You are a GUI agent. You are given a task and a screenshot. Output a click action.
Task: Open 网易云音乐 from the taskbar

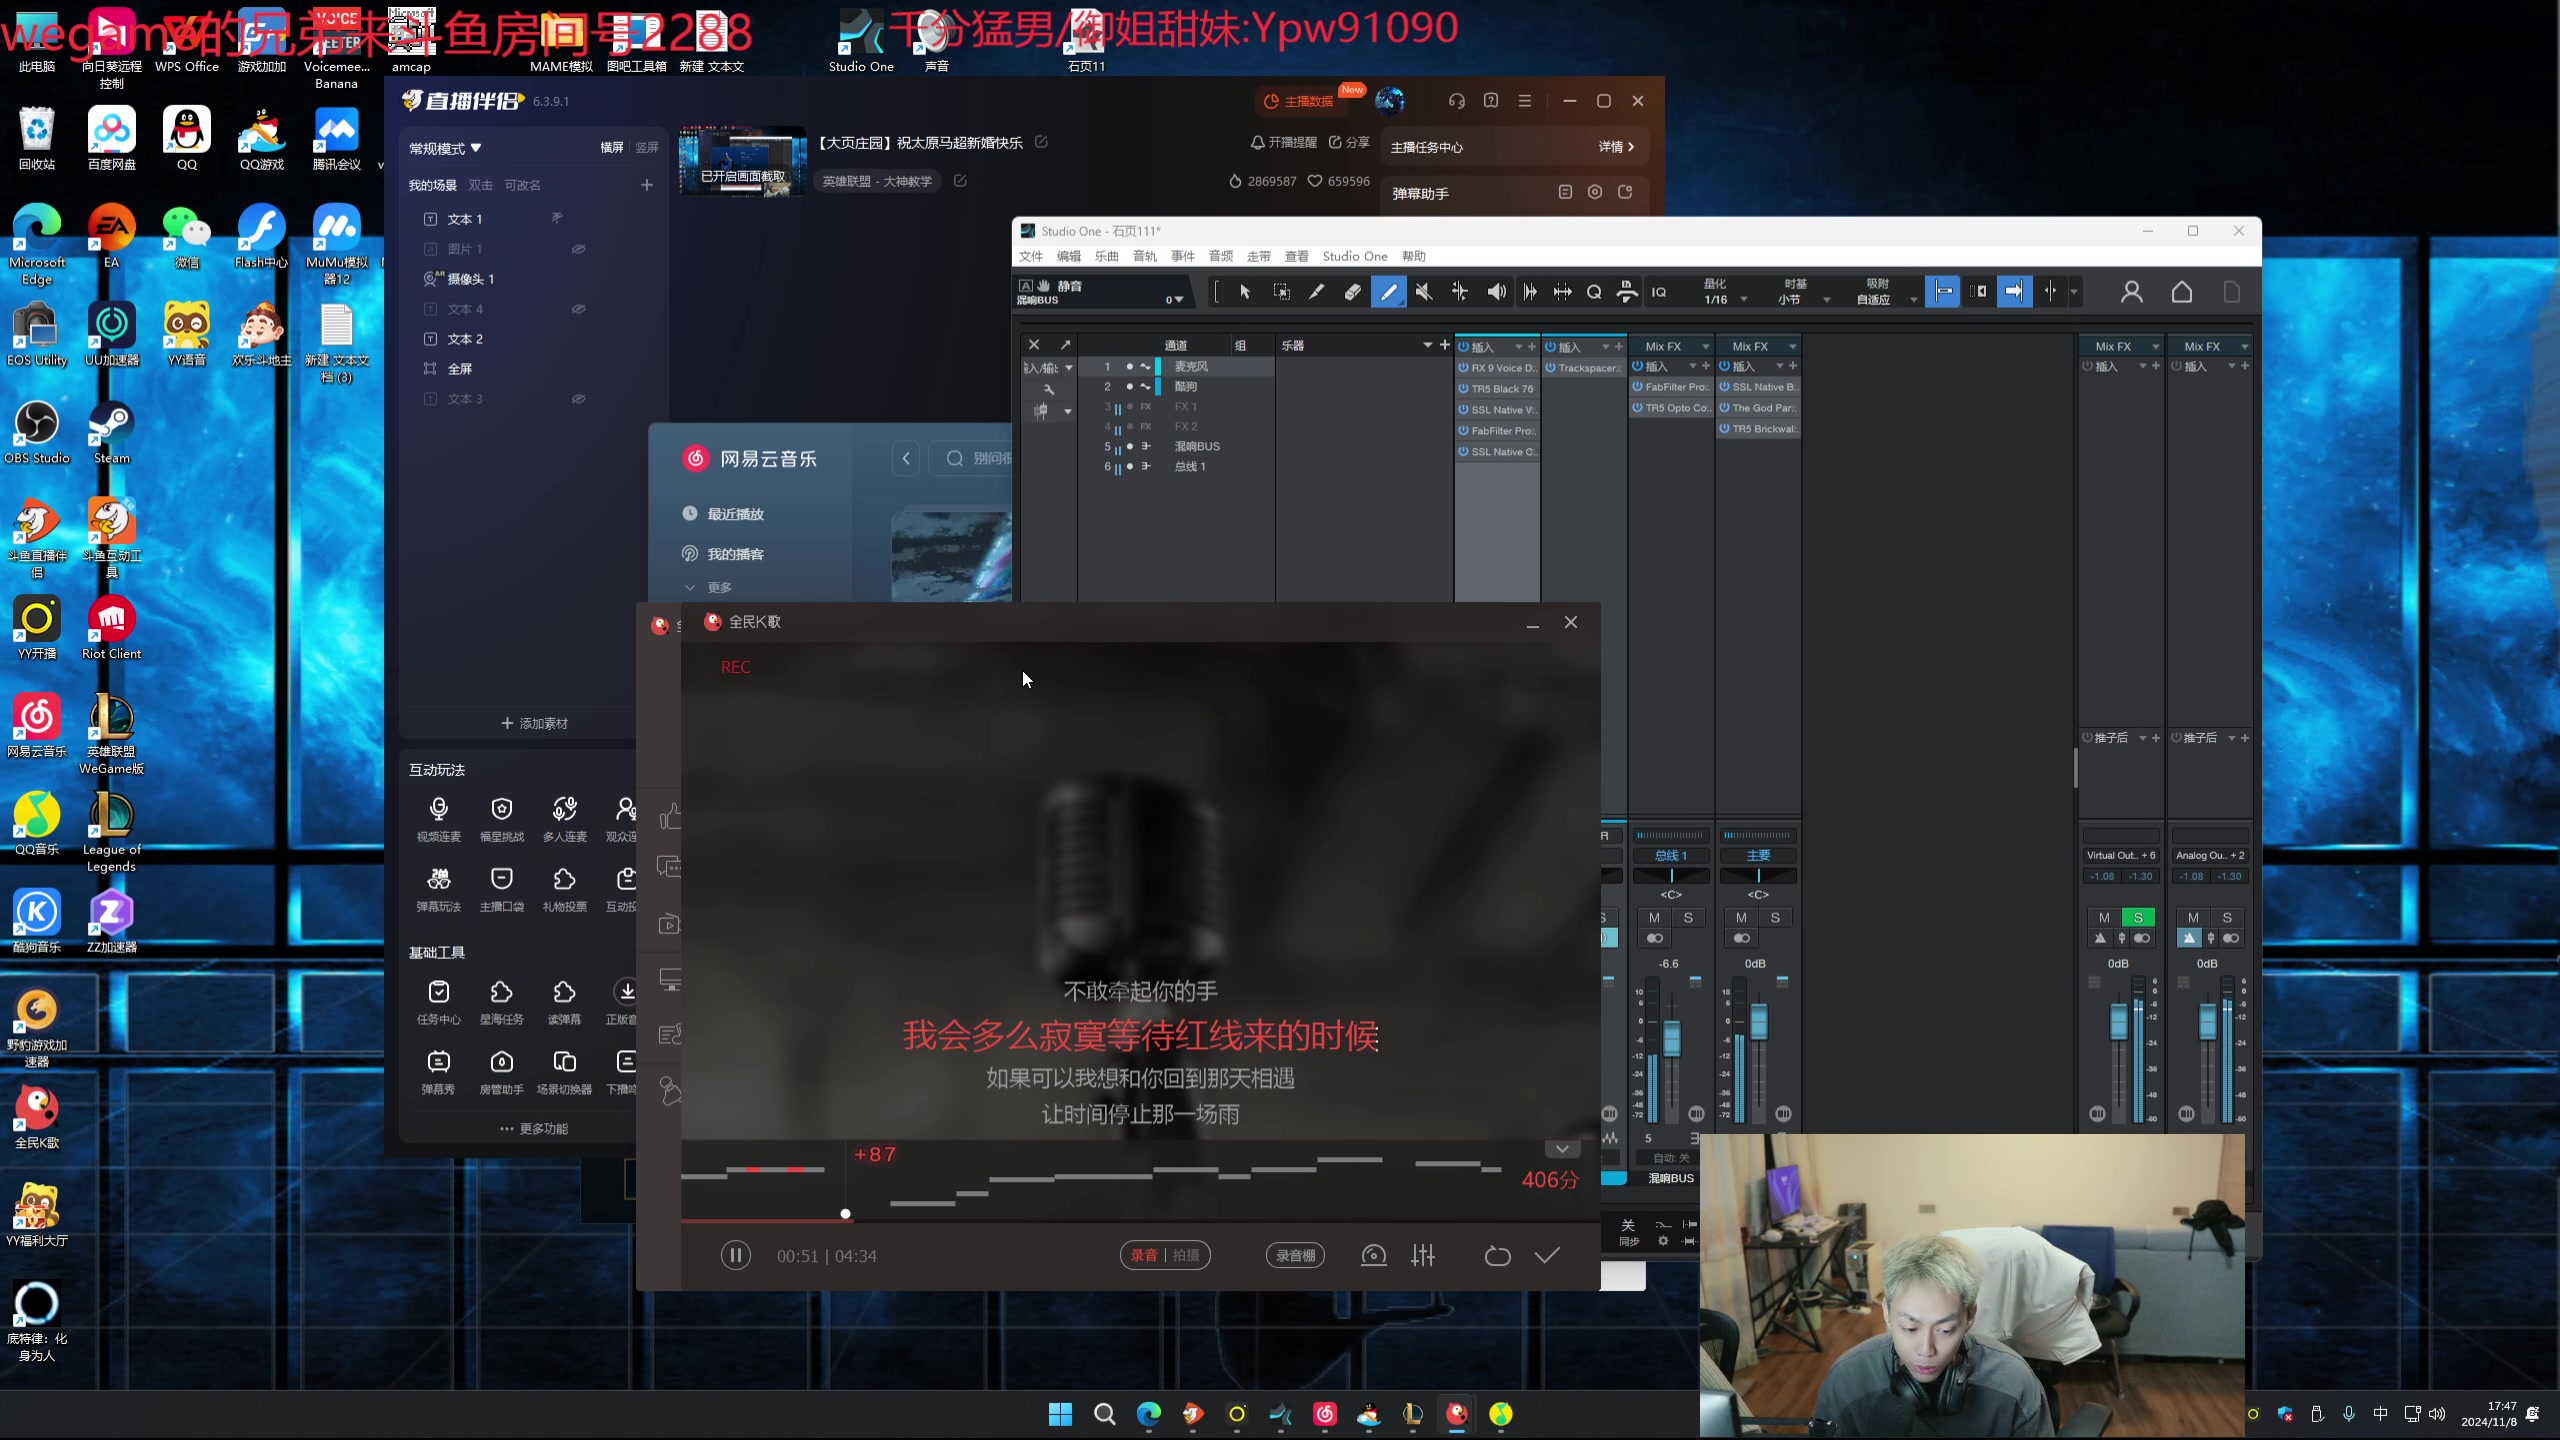[1325, 1414]
